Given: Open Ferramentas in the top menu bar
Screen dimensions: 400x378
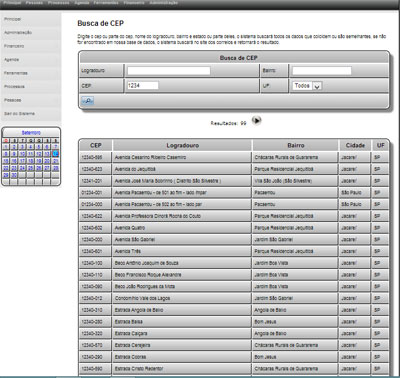Looking at the screenshot, I should (x=106, y=3).
